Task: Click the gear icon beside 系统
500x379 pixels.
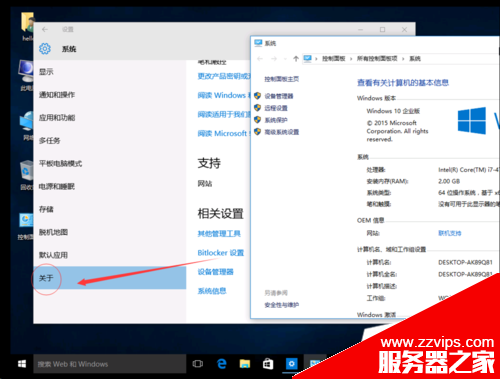Action: (45, 49)
